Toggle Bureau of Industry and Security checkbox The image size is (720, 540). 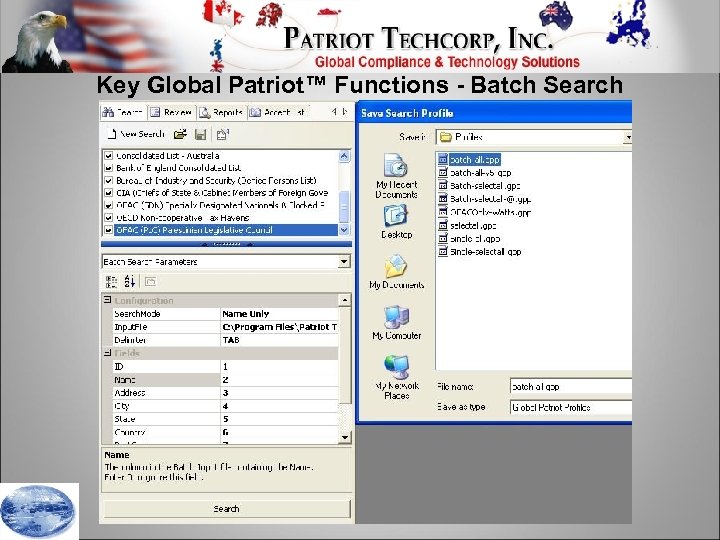click(108, 180)
